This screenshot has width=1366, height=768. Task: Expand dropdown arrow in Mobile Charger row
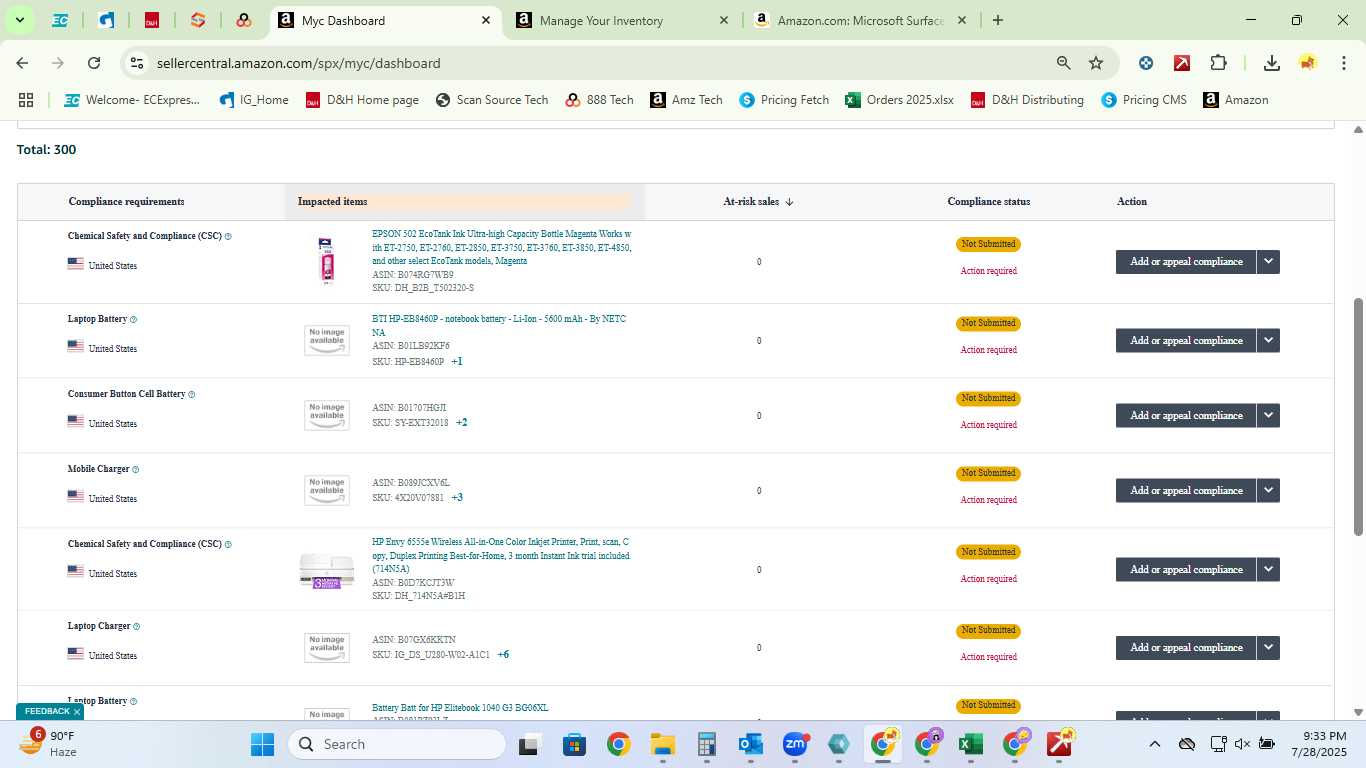point(1268,491)
